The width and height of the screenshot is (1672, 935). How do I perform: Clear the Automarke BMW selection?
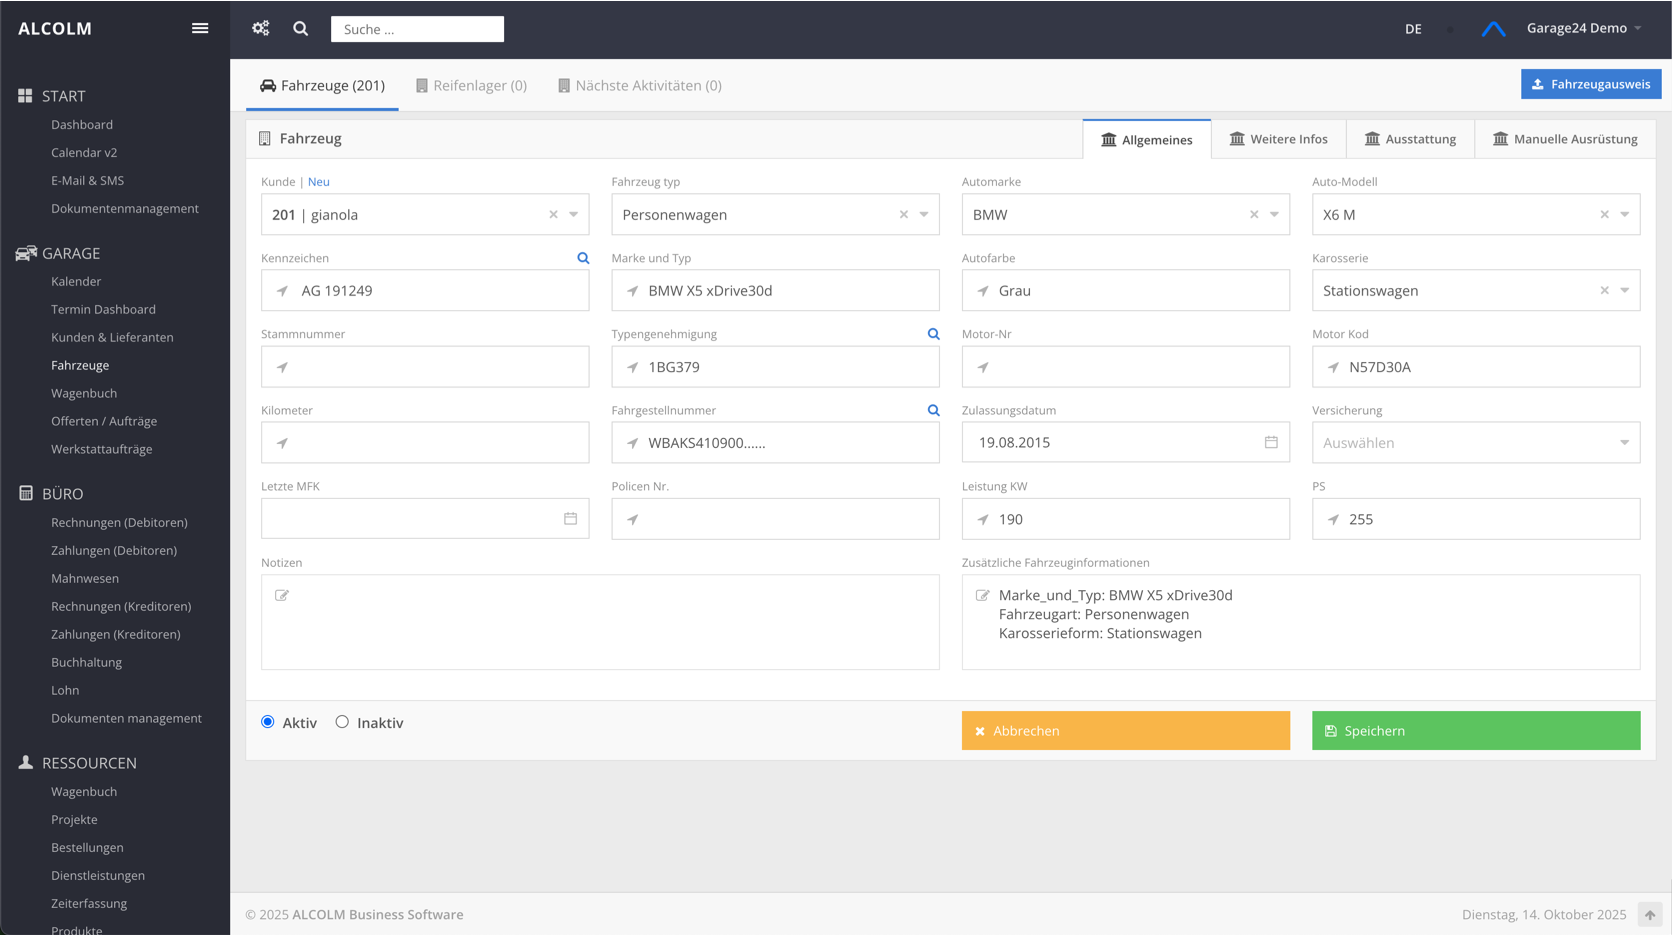tap(1254, 214)
